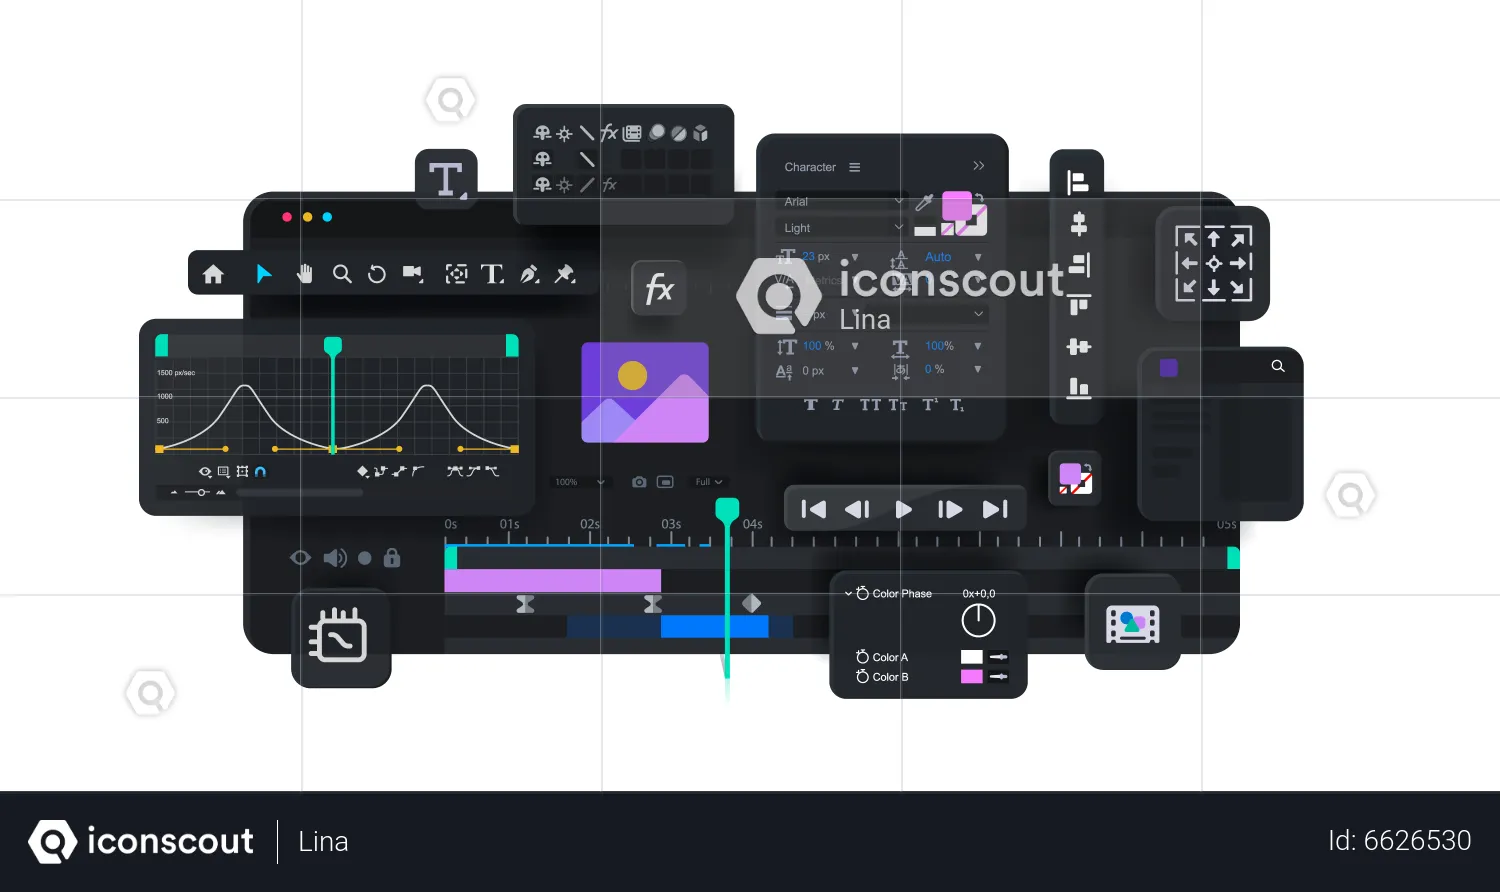The width and height of the screenshot is (1500, 892).
Task: Open the 100% magnification dropdown
Action: click(x=580, y=482)
